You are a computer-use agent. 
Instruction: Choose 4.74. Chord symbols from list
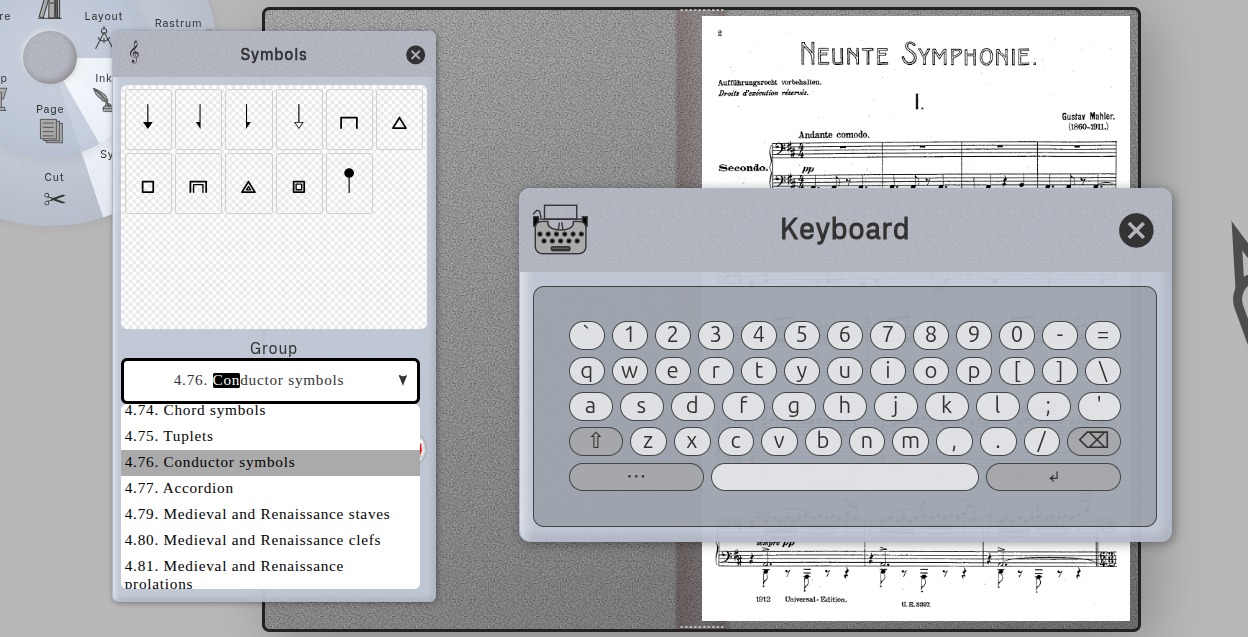[x=270, y=411]
